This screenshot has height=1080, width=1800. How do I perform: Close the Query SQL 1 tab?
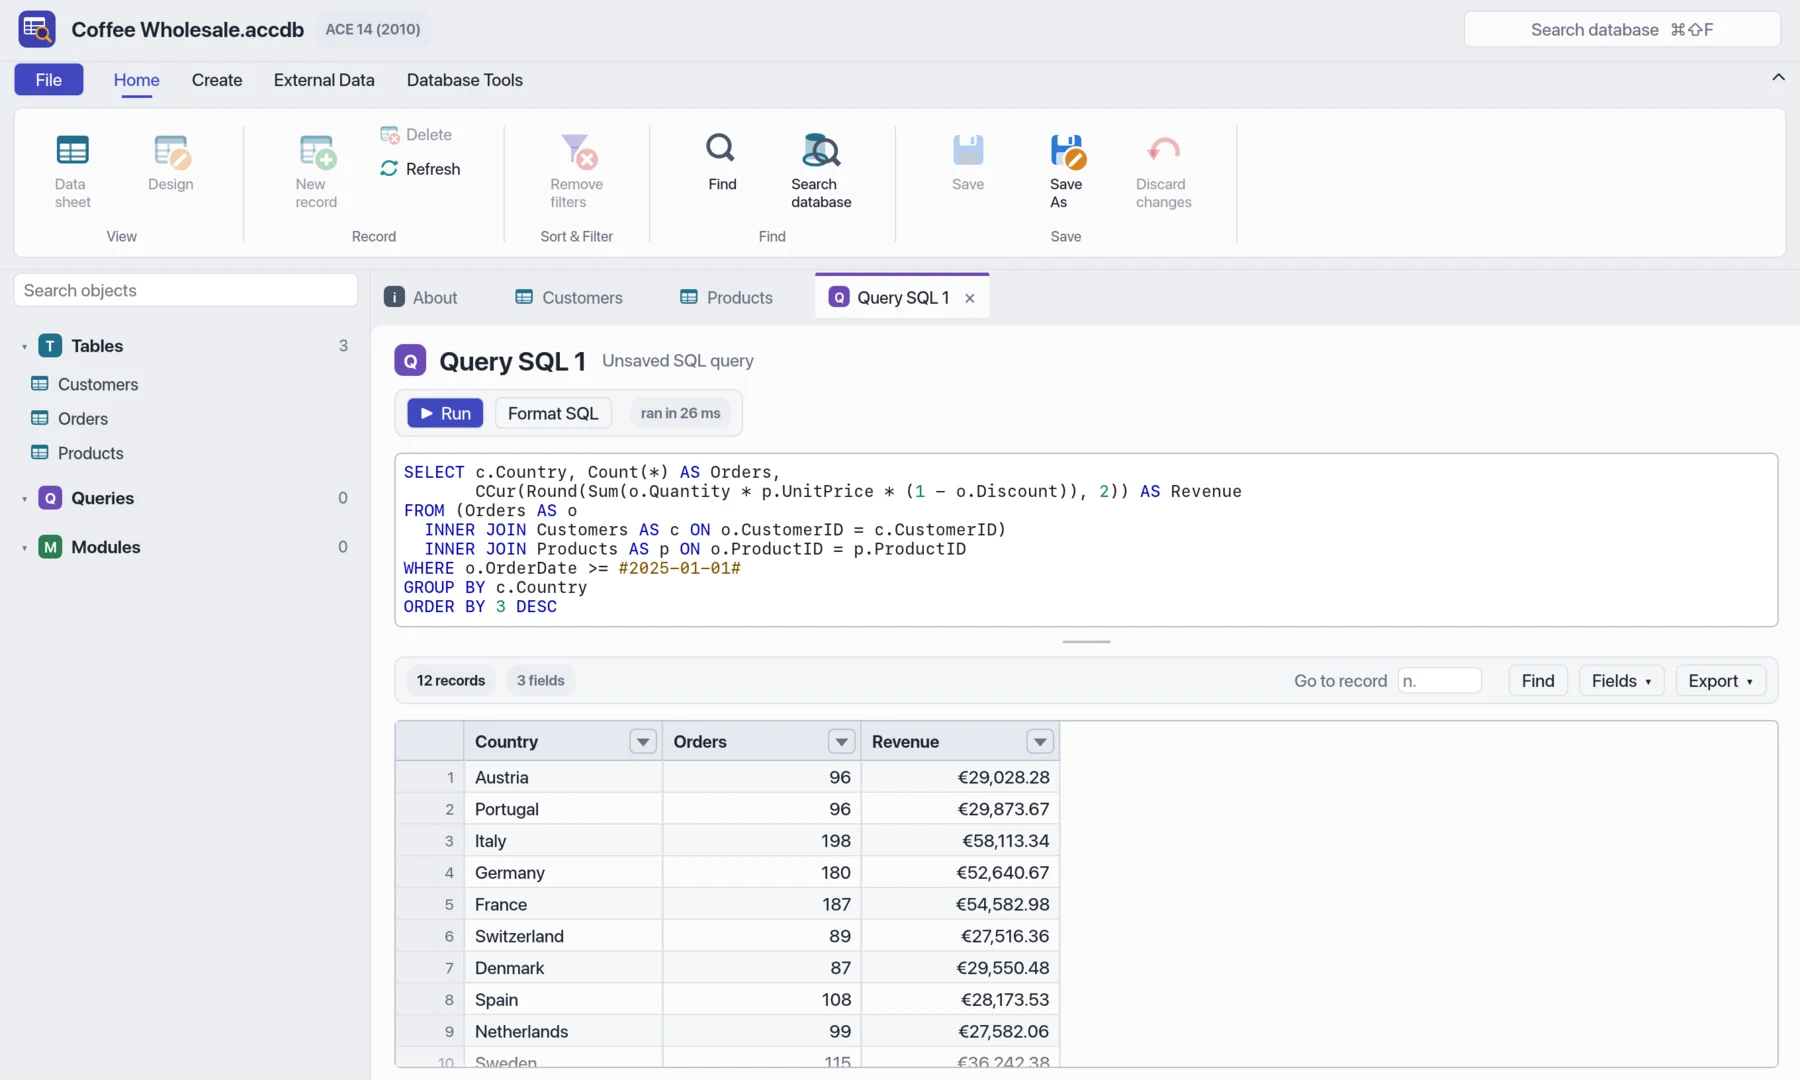969,298
